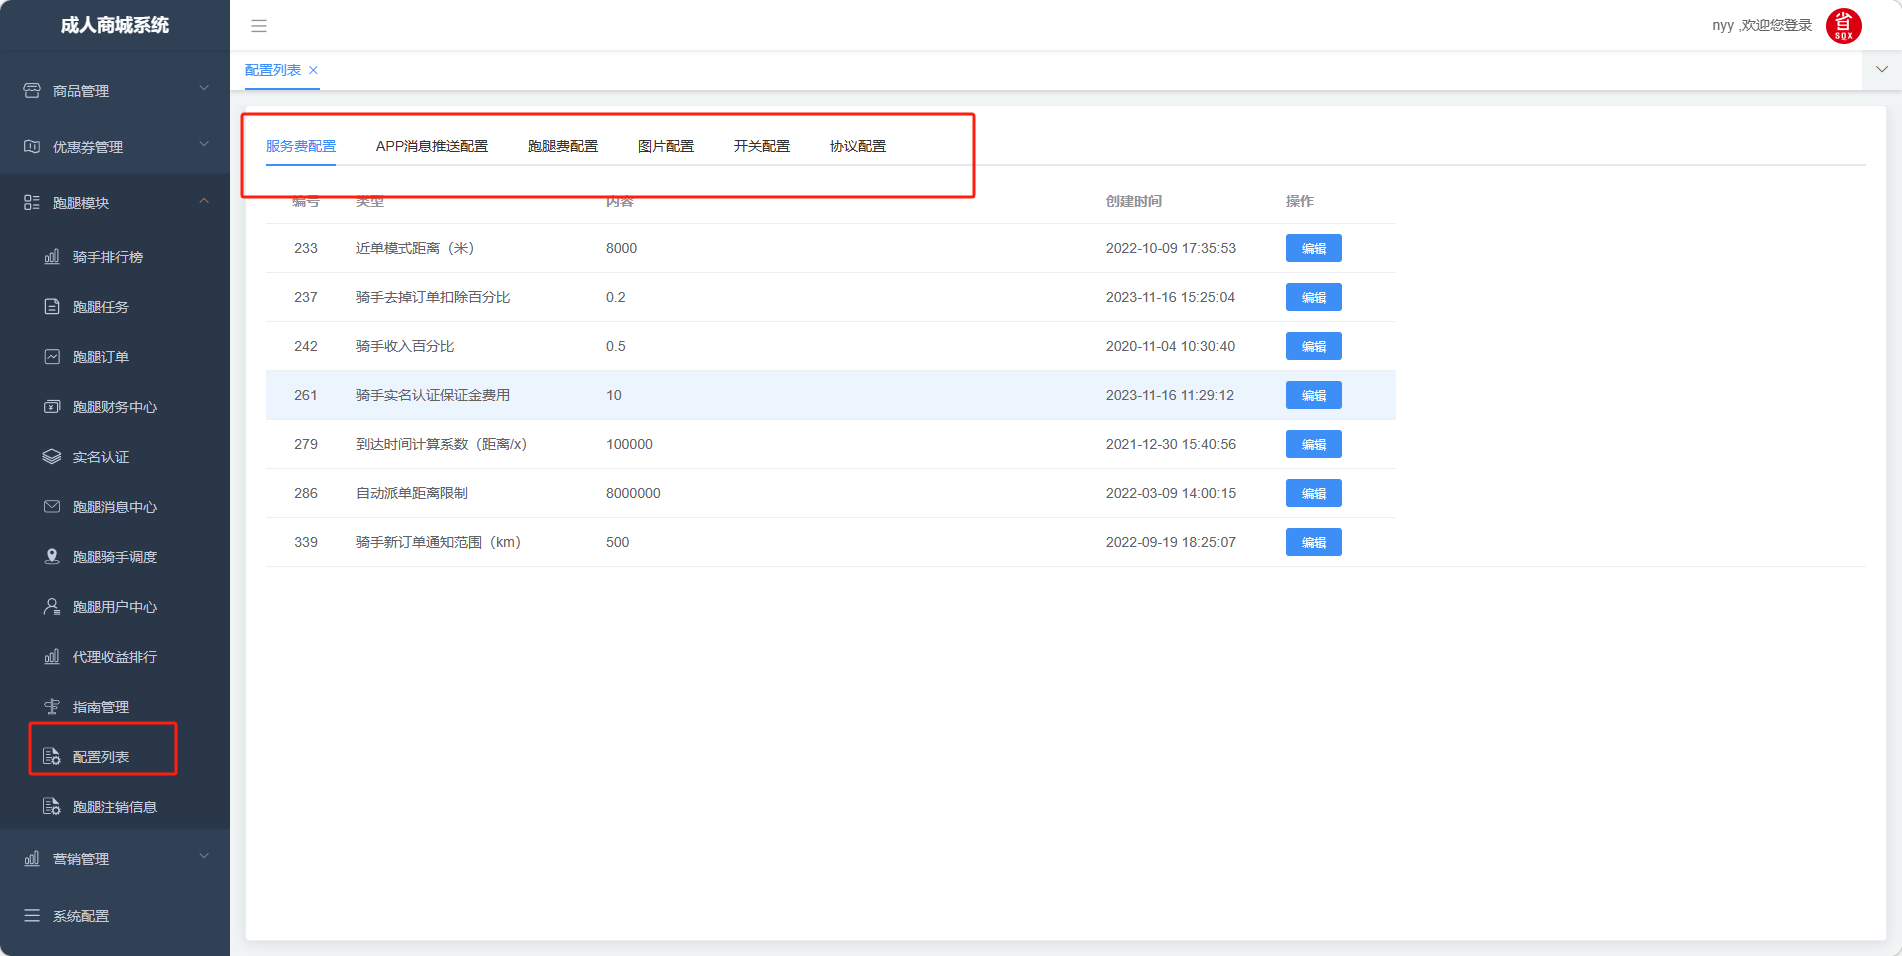Screen dimensions: 1902x956
Task: Open 骑手排行榜 via its bar chart icon
Action: point(52,257)
